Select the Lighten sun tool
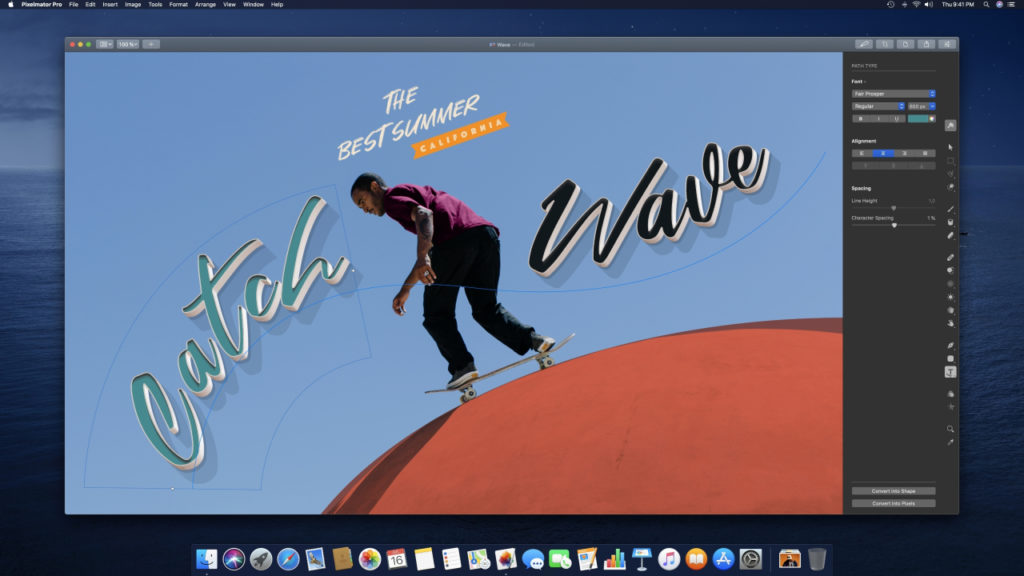Viewport: 1024px width, 576px height. [950, 297]
